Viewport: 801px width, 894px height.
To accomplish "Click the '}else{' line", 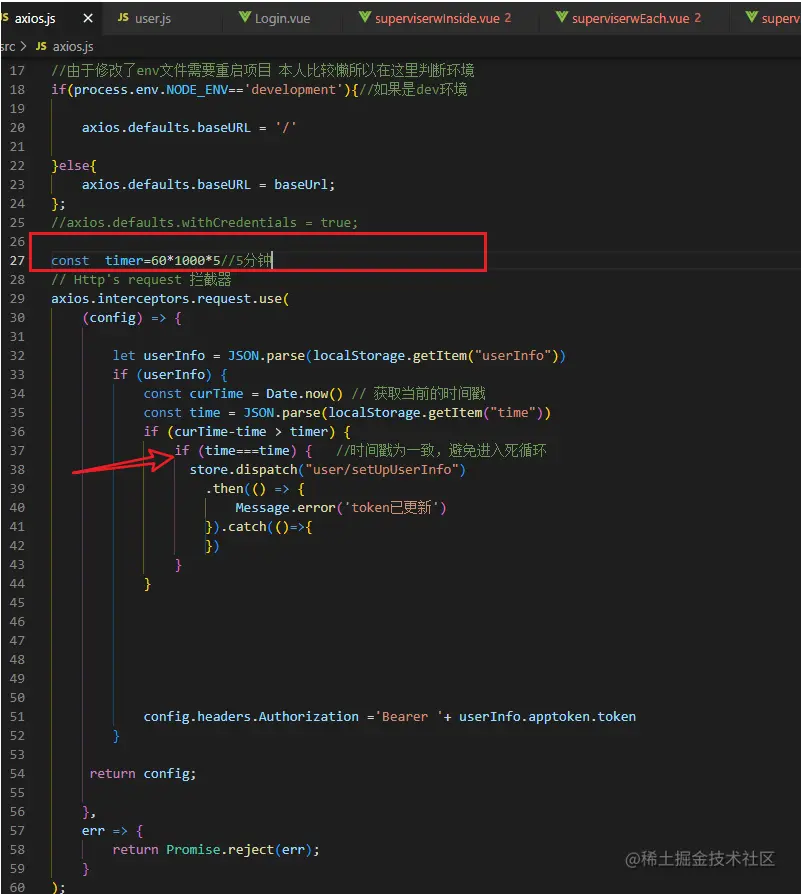I will click(x=74, y=166).
